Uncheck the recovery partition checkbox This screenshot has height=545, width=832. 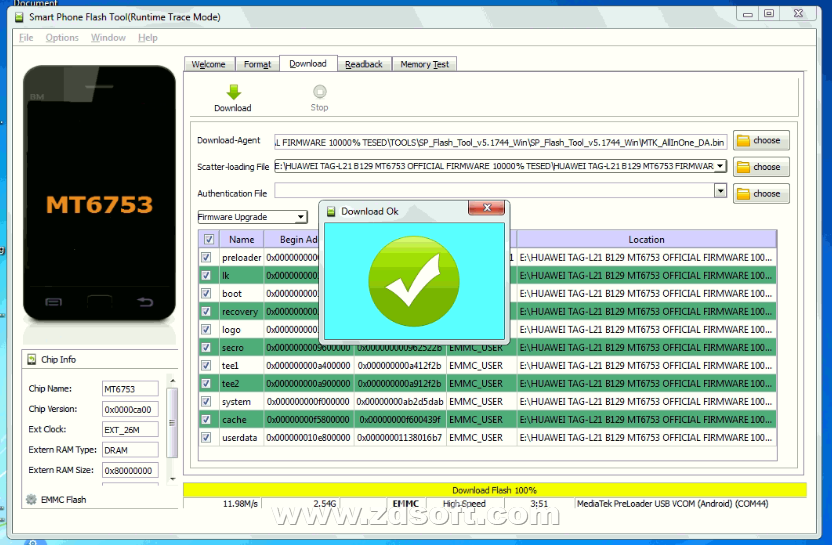tap(206, 312)
